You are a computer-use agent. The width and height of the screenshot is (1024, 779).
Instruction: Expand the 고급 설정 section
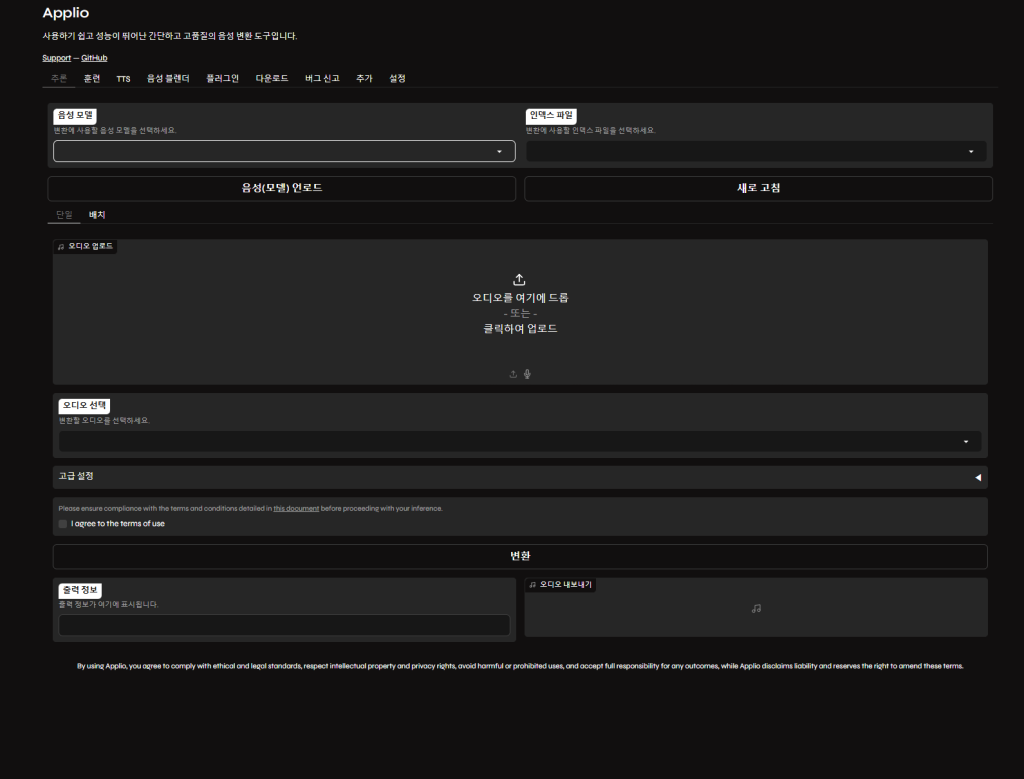click(519, 477)
